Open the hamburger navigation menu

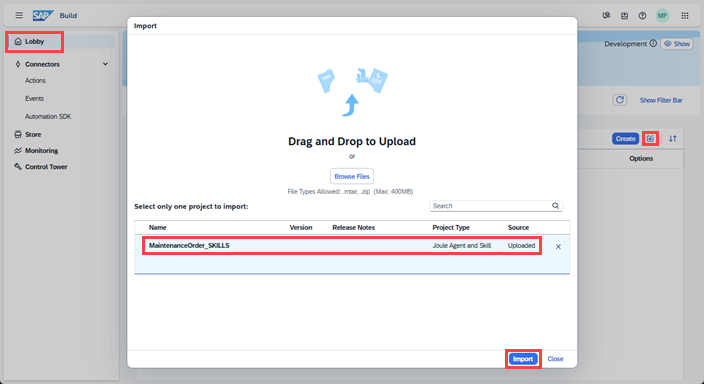[x=19, y=15]
